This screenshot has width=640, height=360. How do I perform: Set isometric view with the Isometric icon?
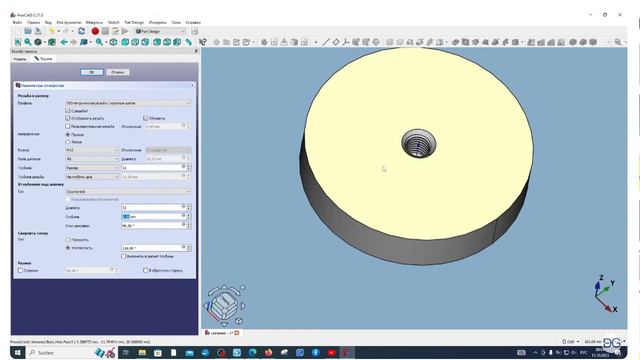point(113,42)
